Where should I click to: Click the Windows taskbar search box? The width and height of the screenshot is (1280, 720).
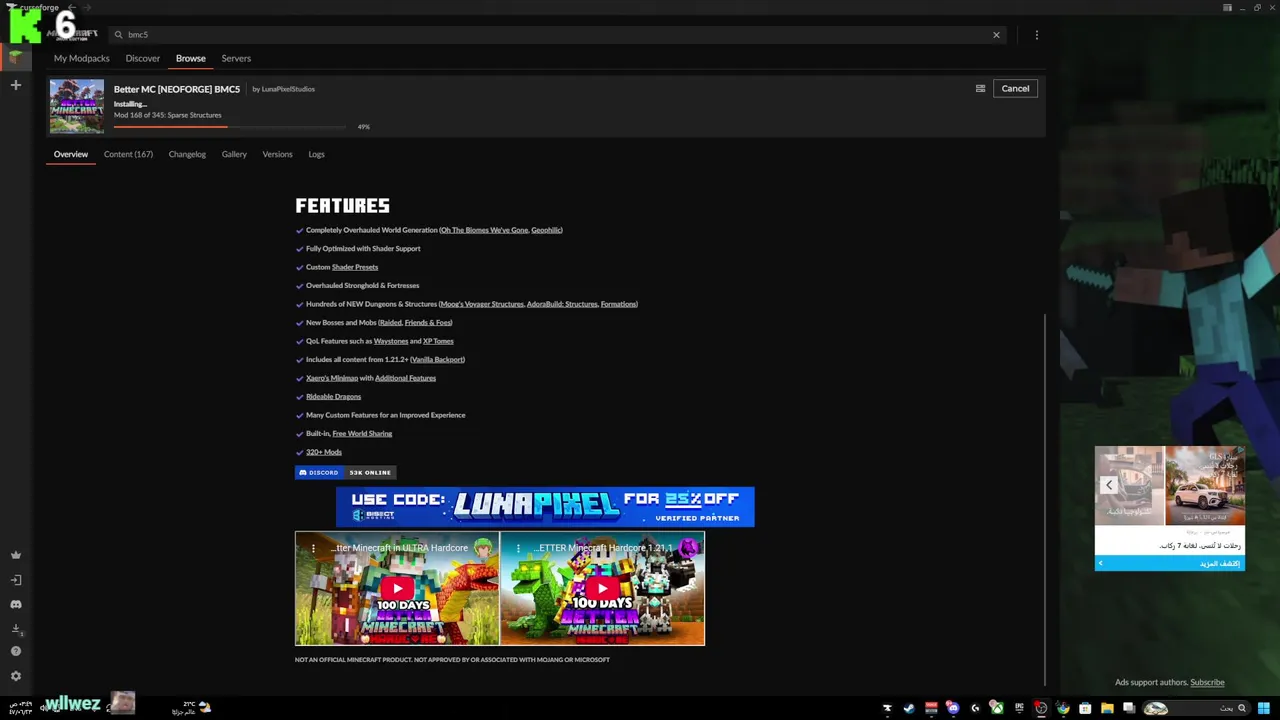(x=1196, y=708)
